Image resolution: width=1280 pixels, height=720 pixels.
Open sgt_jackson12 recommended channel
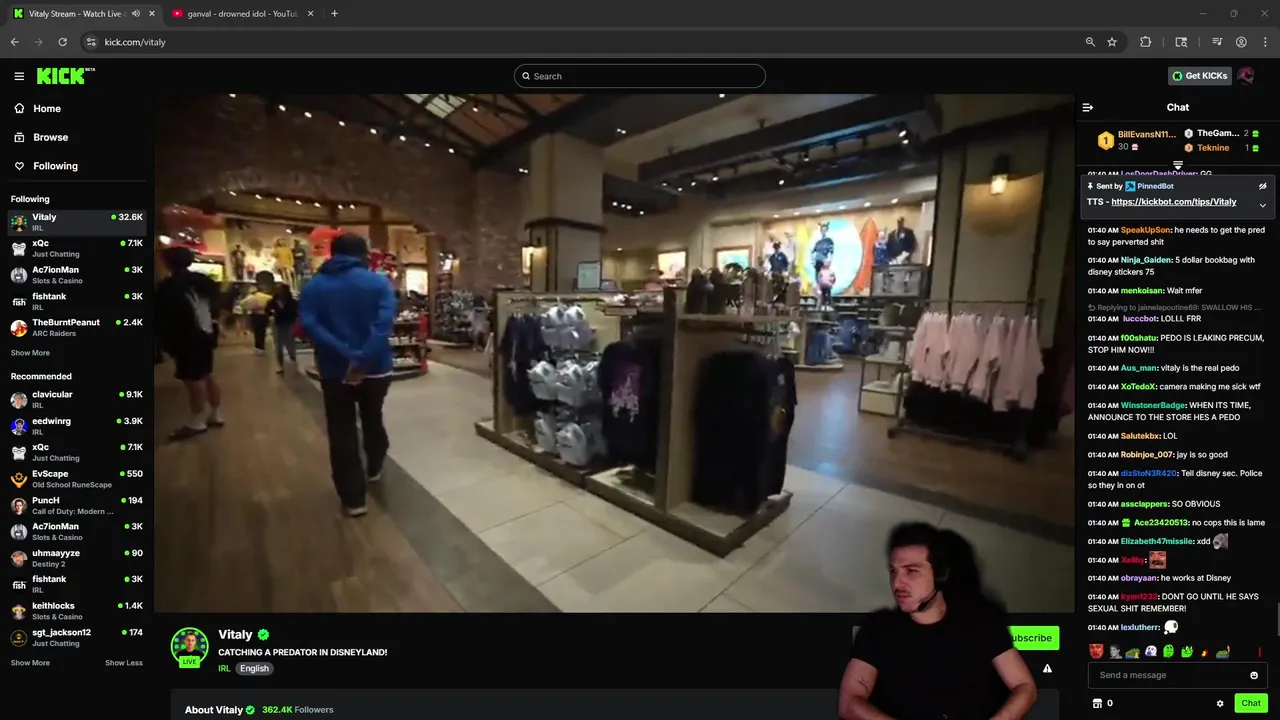point(77,637)
